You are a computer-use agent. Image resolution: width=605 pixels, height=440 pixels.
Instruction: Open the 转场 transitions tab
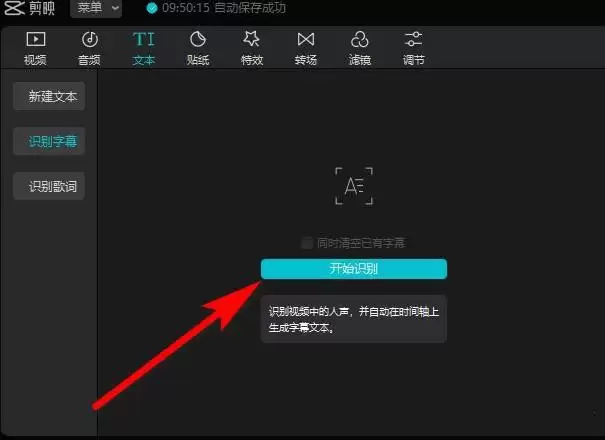(306, 47)
